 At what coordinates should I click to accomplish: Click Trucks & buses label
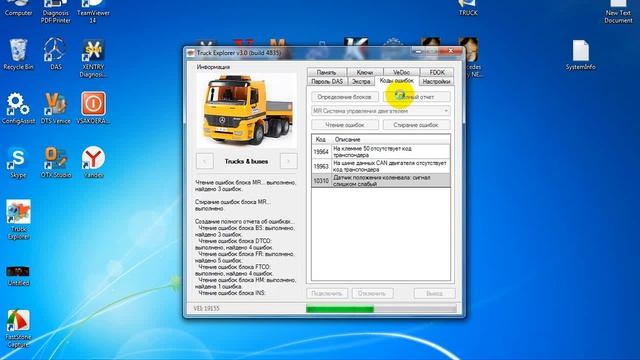pyautogui.click(x=246, y=161)
